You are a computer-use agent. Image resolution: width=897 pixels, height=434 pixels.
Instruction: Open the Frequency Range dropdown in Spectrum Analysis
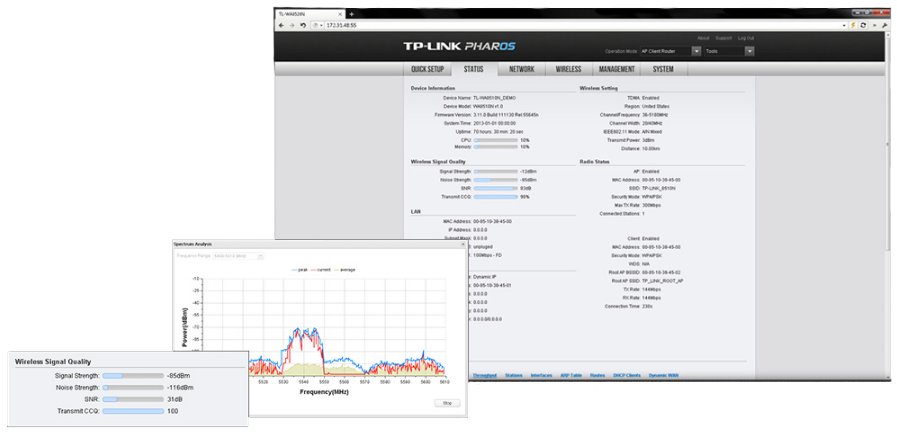click(x=238, y=256)
